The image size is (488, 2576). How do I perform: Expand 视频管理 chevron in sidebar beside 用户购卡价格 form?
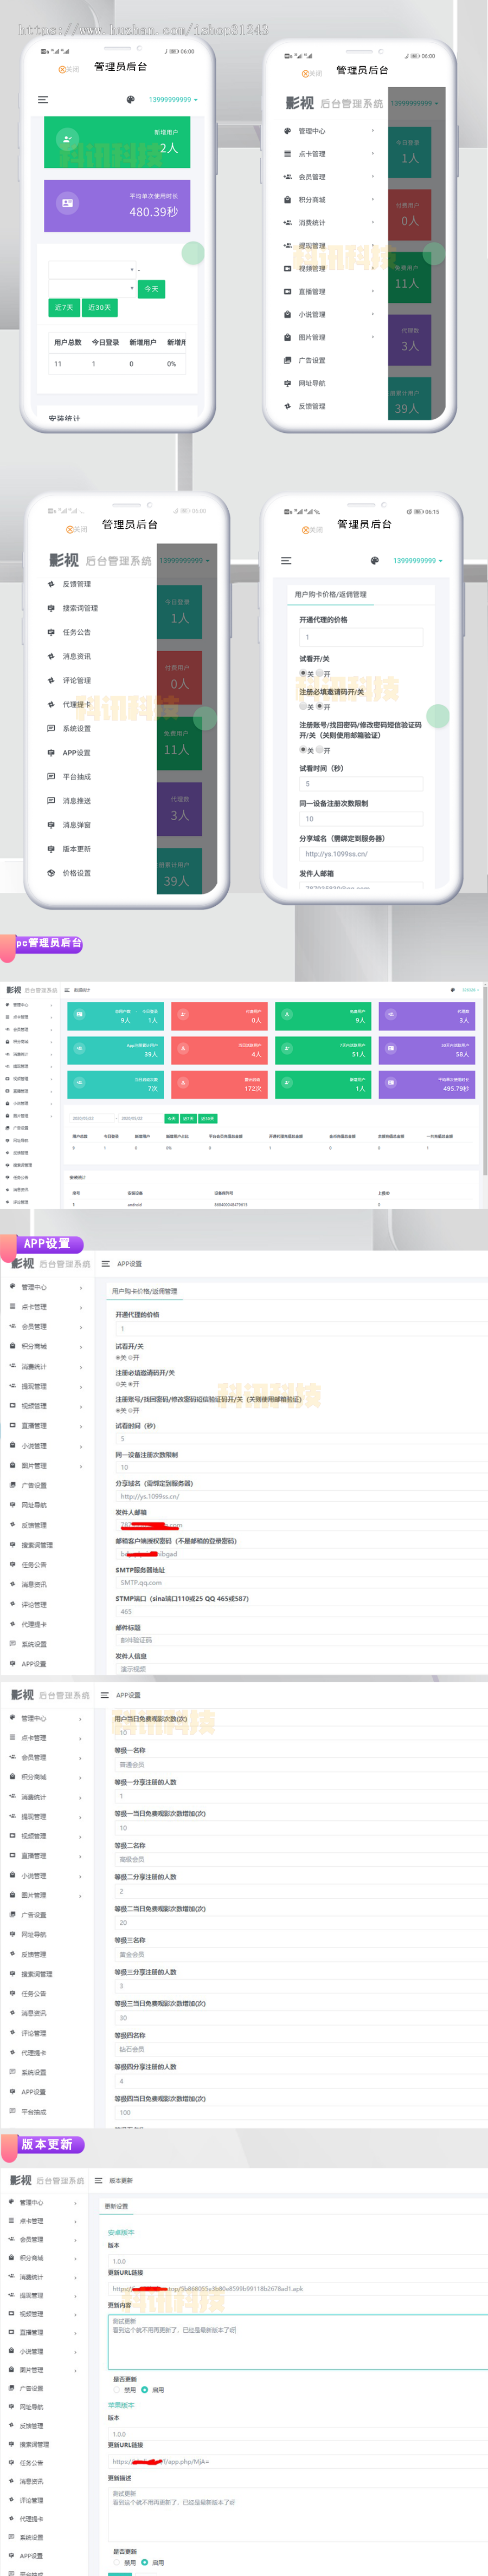coord(81,1406)
